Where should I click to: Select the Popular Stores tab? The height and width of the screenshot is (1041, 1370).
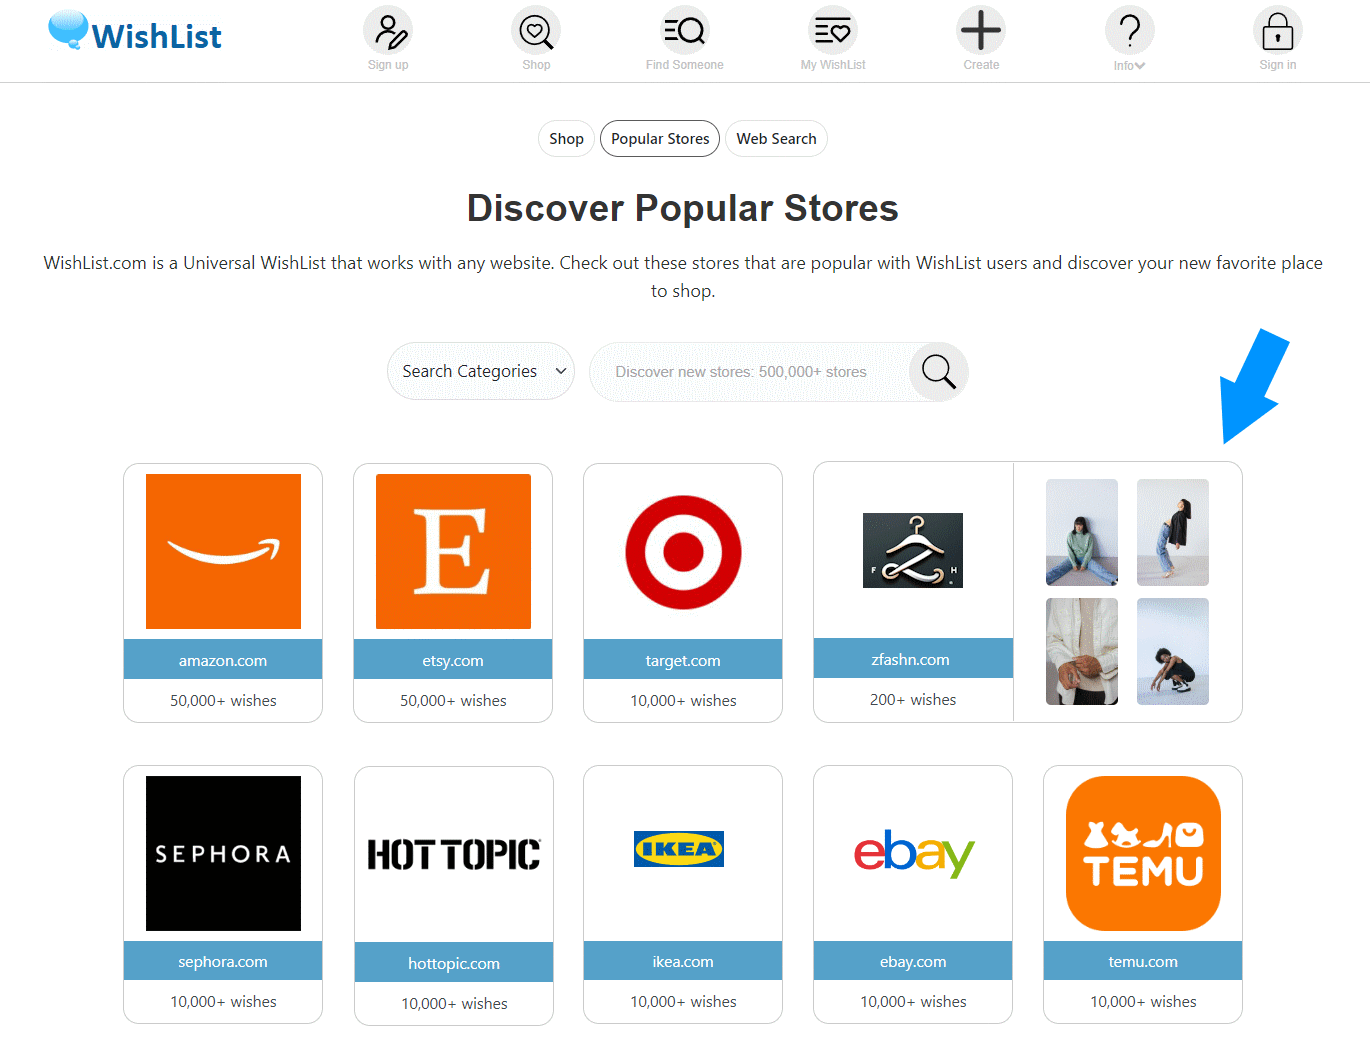(660, 139)
